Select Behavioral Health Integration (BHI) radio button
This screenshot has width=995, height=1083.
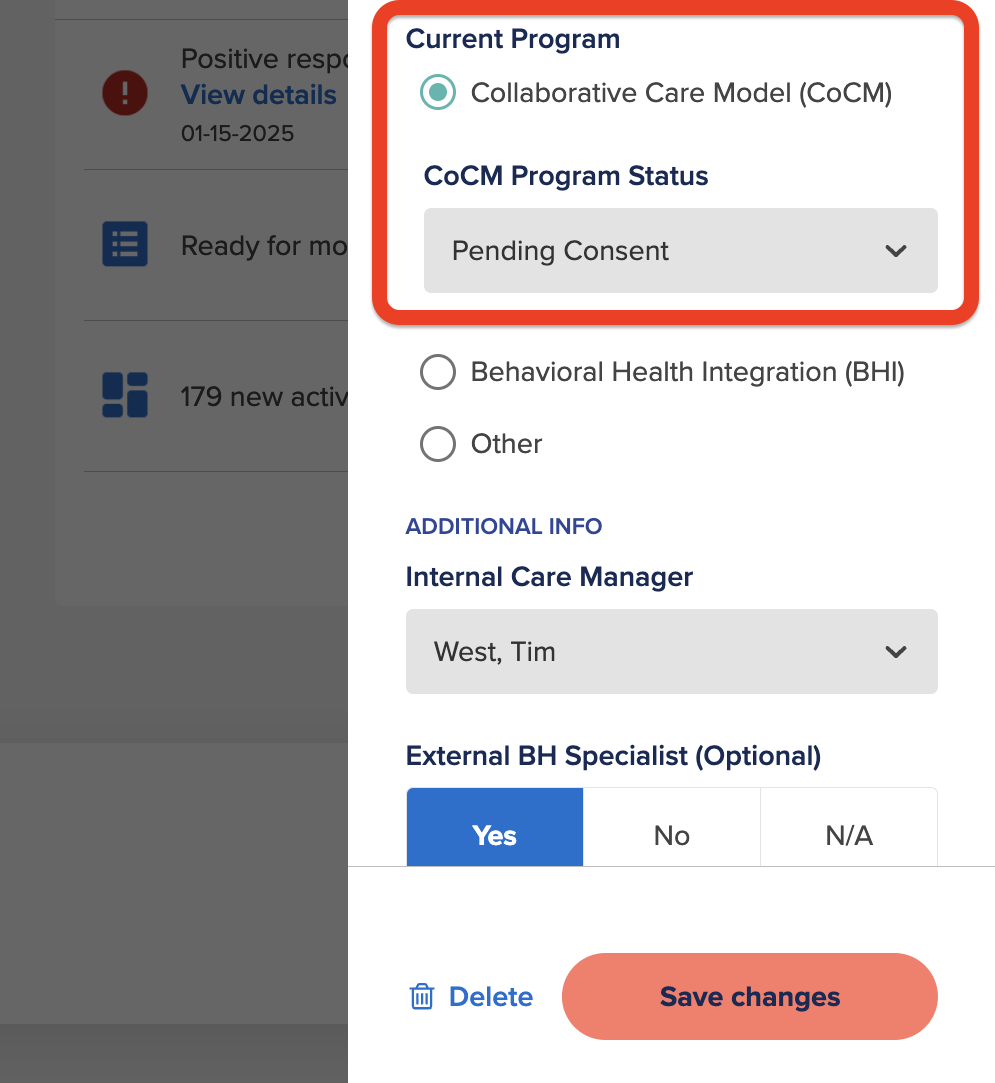coord(438,372)
